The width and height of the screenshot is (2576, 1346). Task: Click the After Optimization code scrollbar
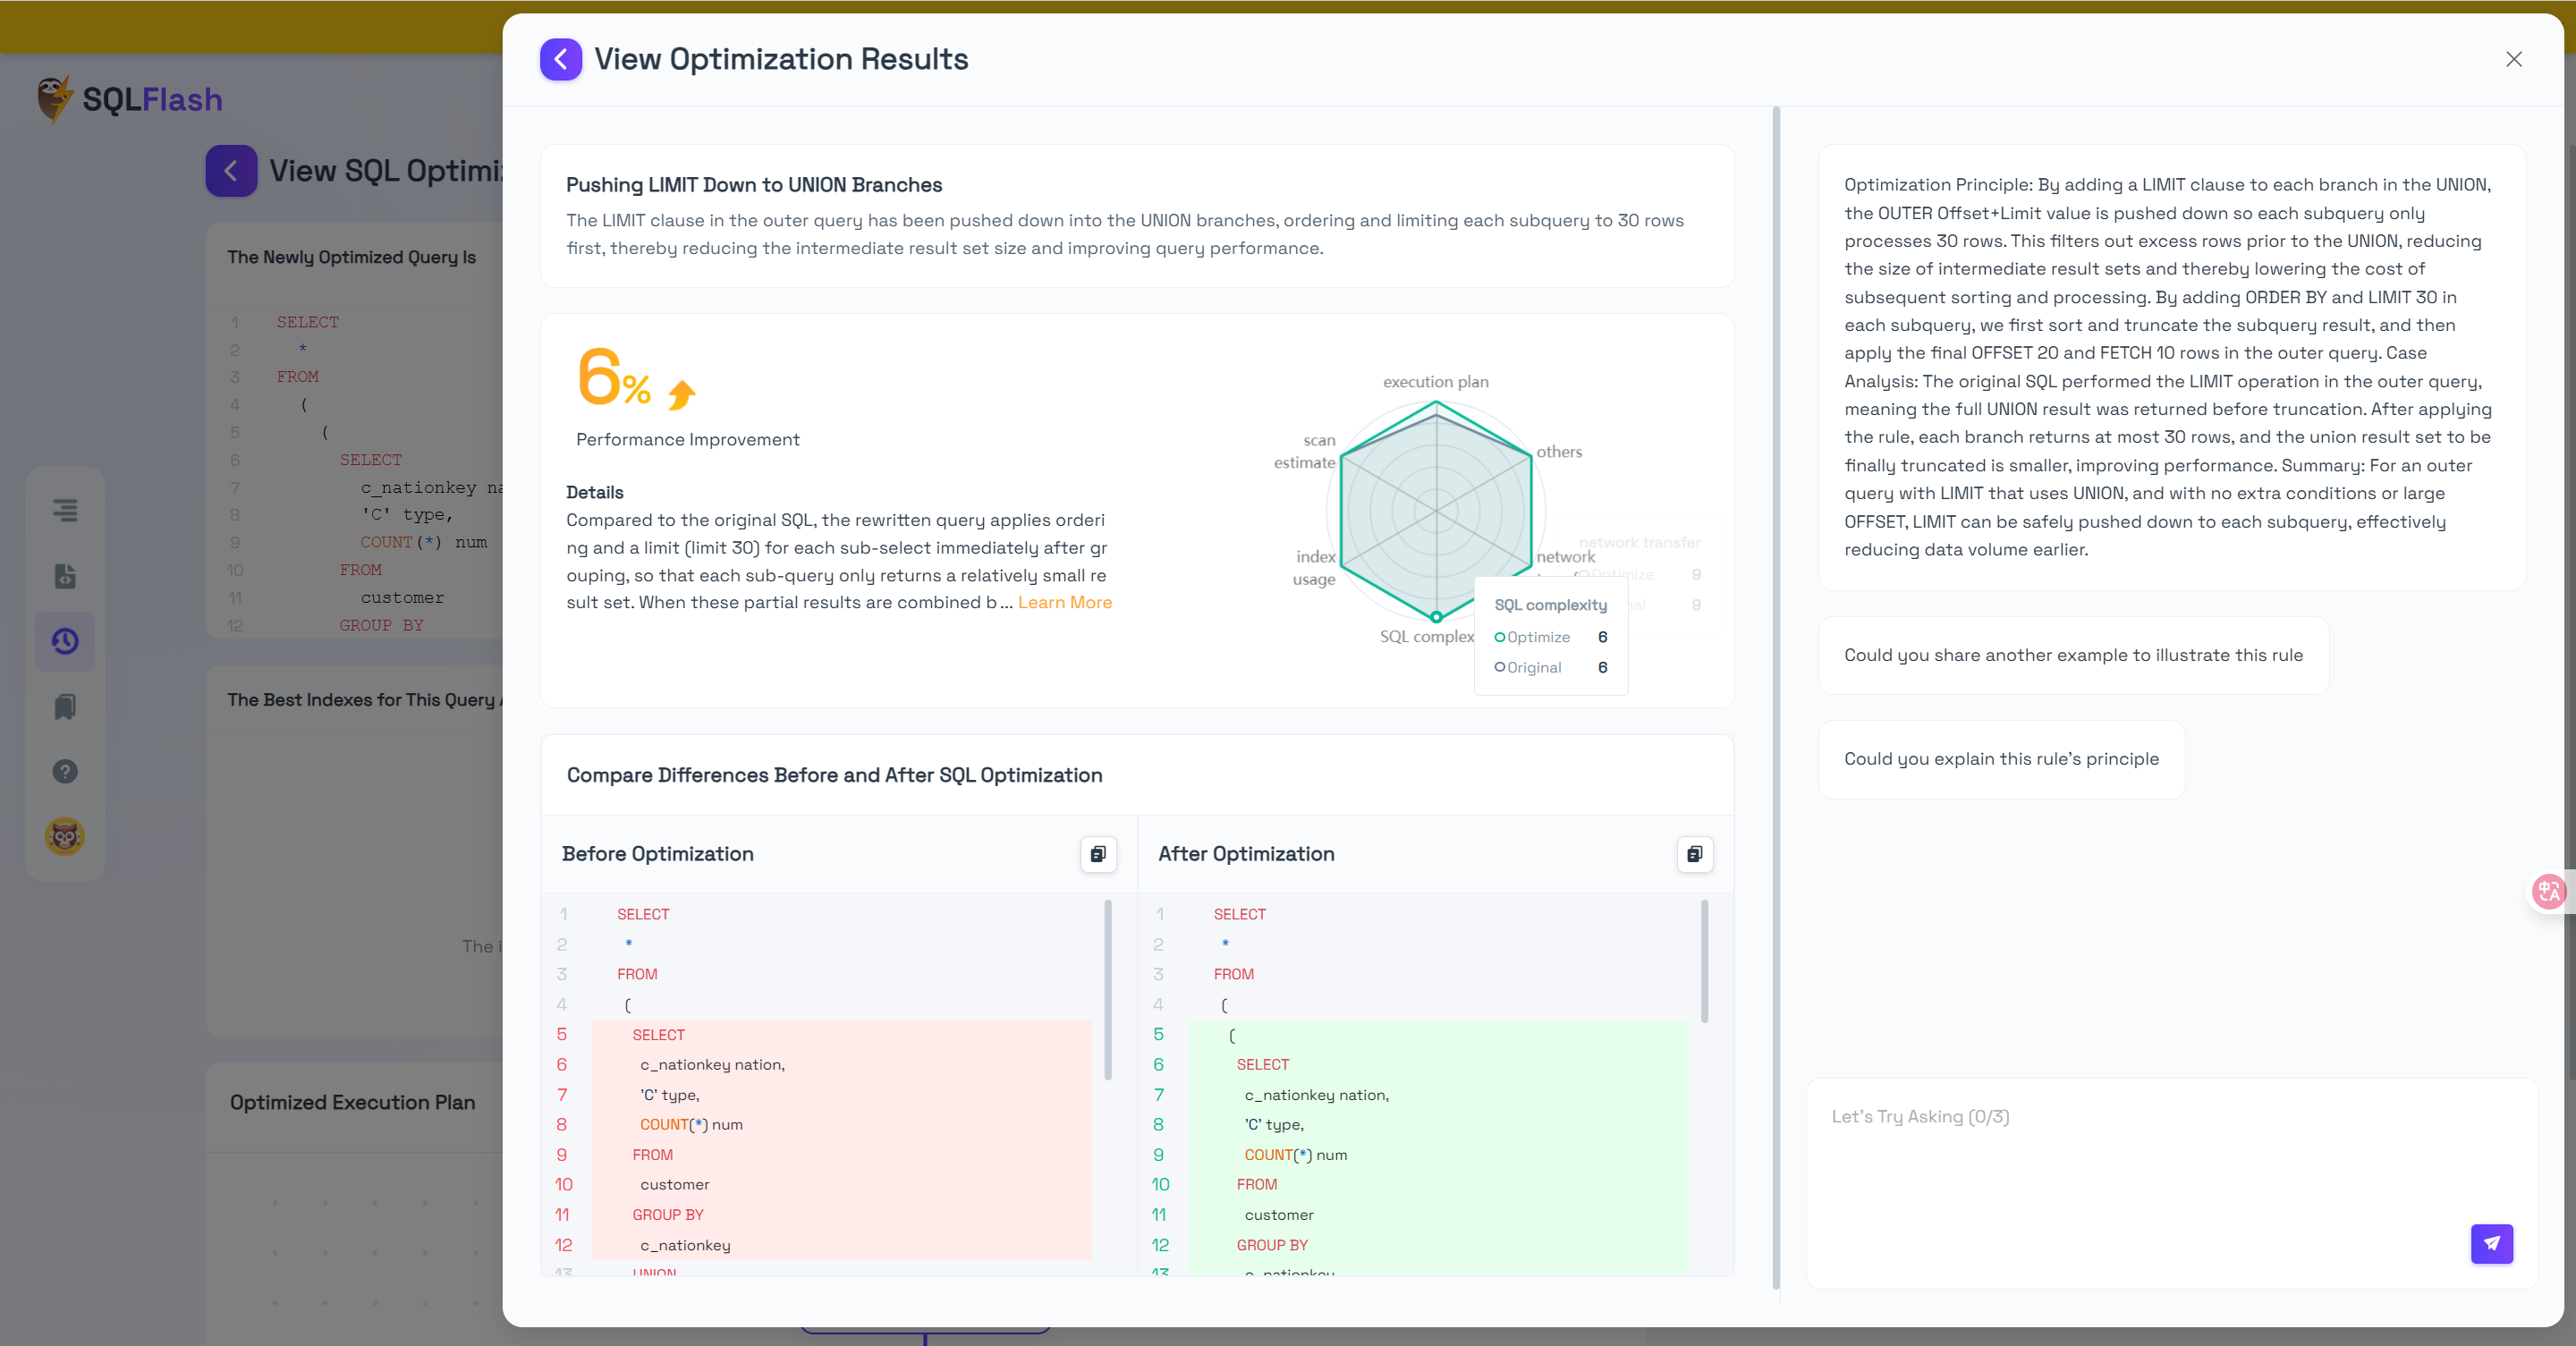tap(1704, 960)
